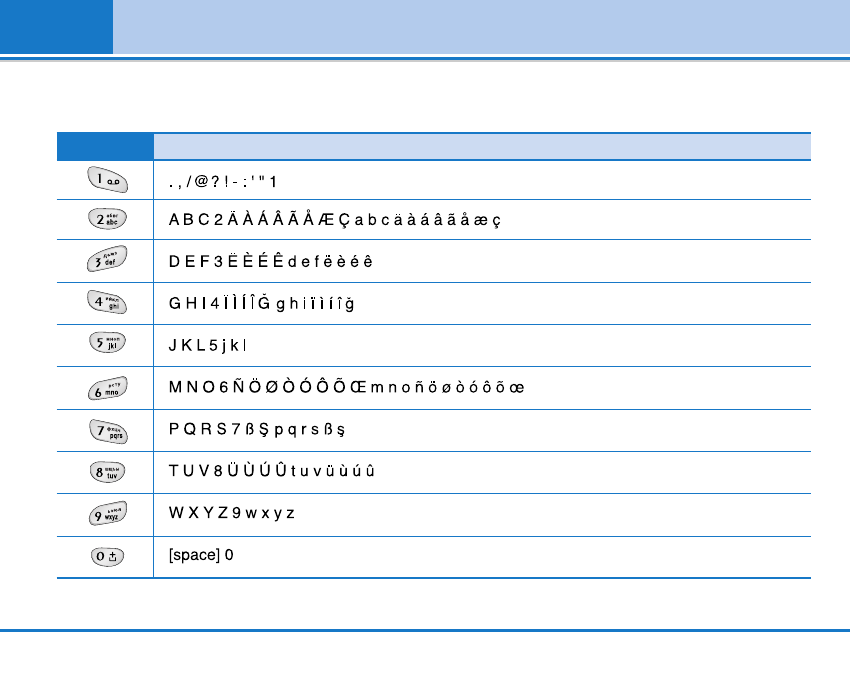
Task: Select the punctuation characters row ending in 1
Action: pos(223,181)
